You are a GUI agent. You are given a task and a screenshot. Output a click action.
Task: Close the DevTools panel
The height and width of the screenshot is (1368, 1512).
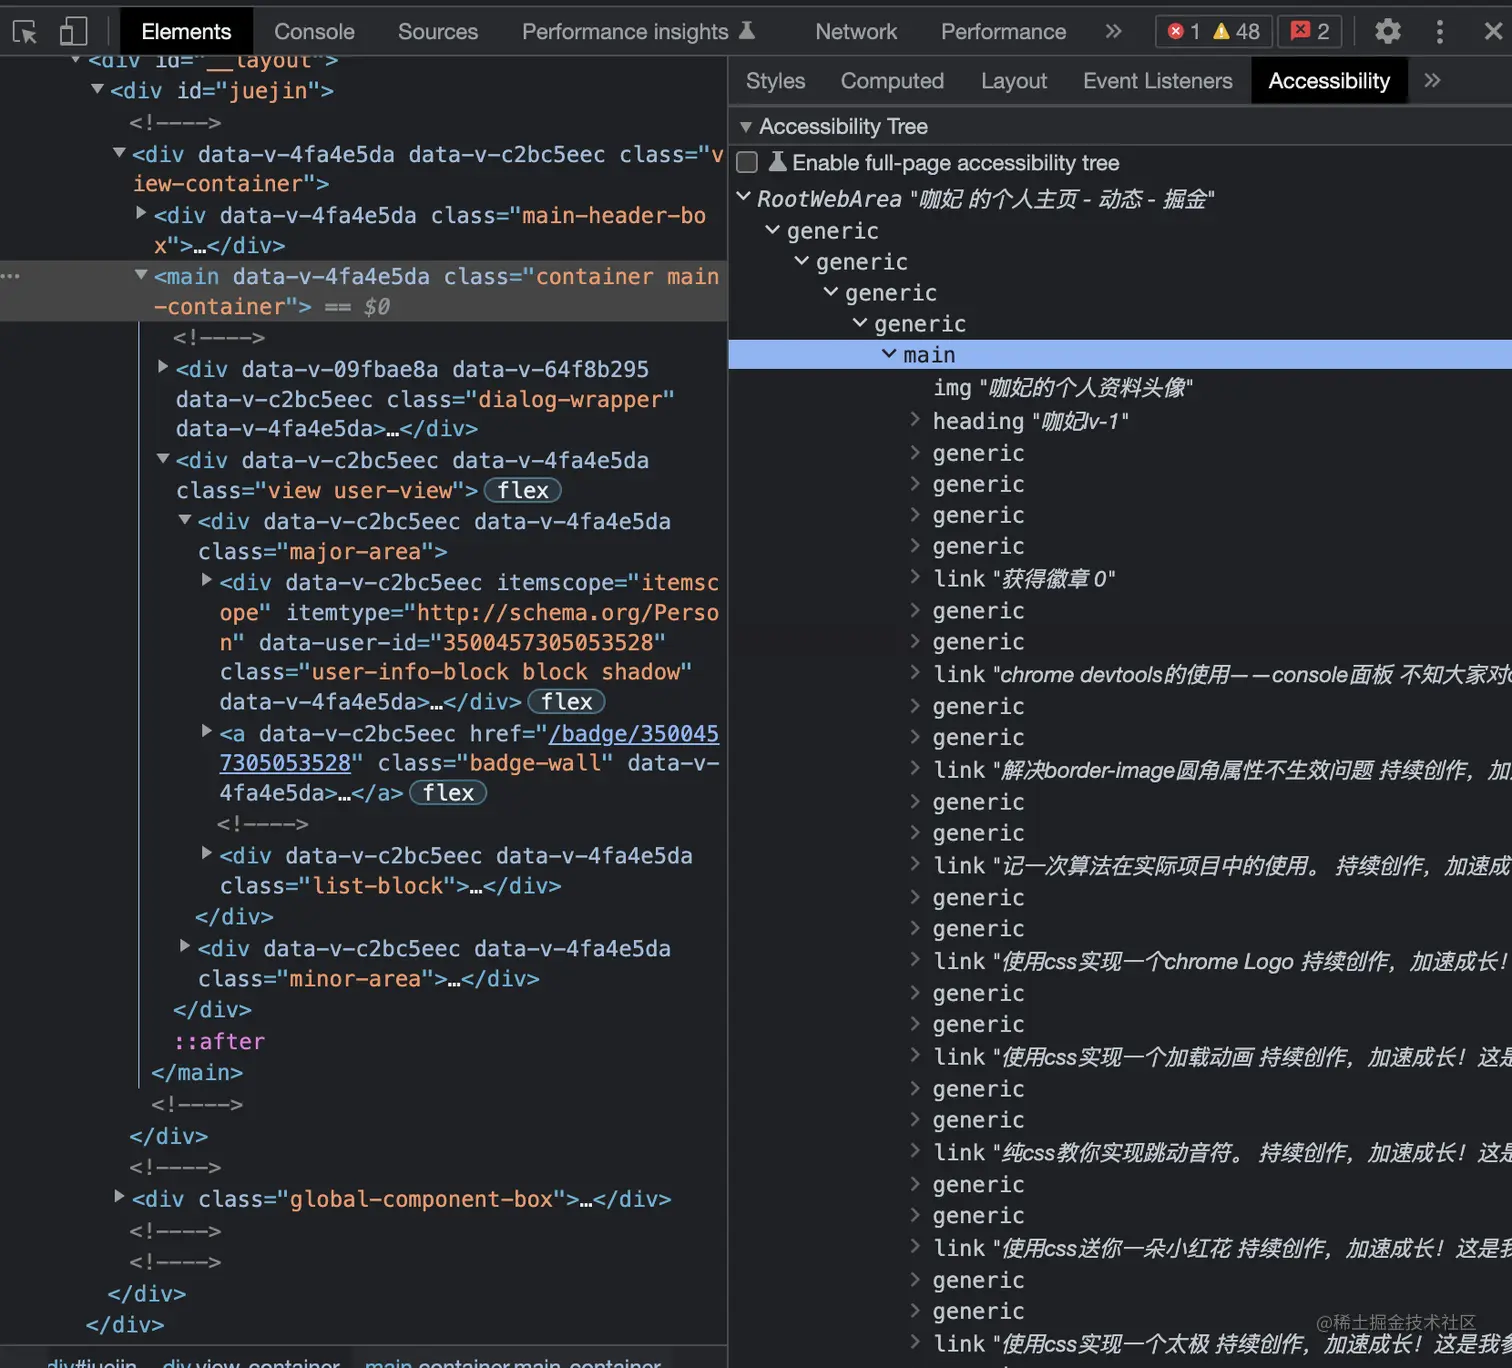pos(1493,31)
